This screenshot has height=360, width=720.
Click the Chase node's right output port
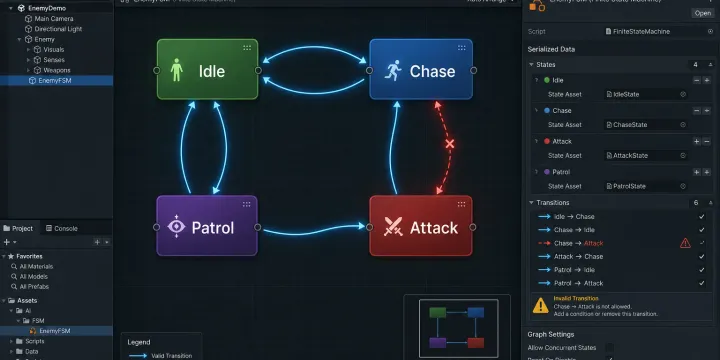coord(473,70)
